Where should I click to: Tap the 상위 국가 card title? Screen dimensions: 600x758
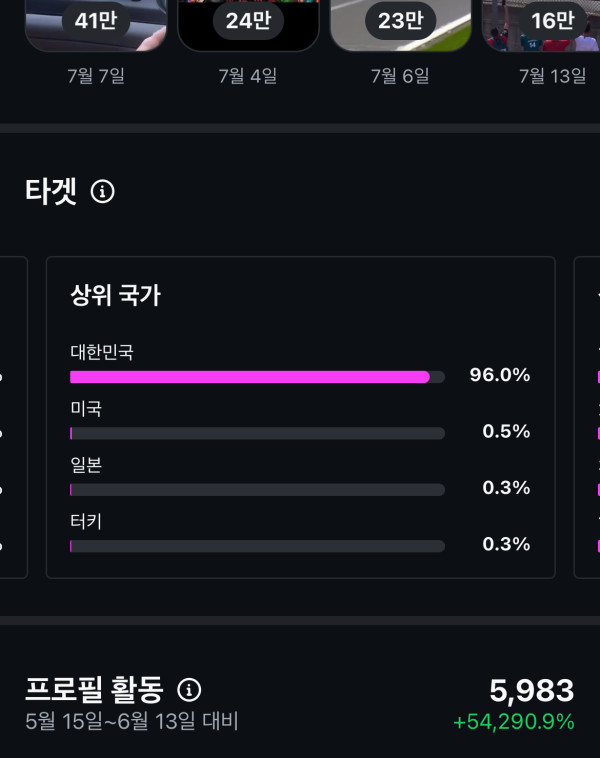tap(116, 295)
